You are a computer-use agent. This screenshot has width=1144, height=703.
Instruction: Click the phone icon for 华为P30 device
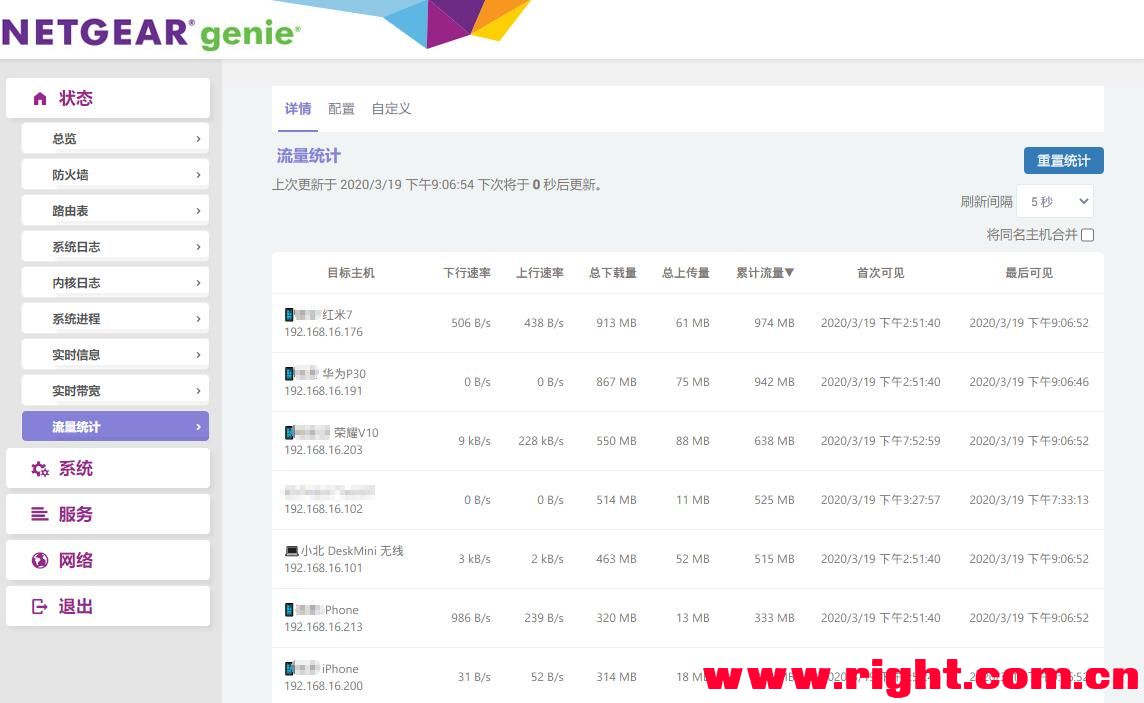point(290,374)
